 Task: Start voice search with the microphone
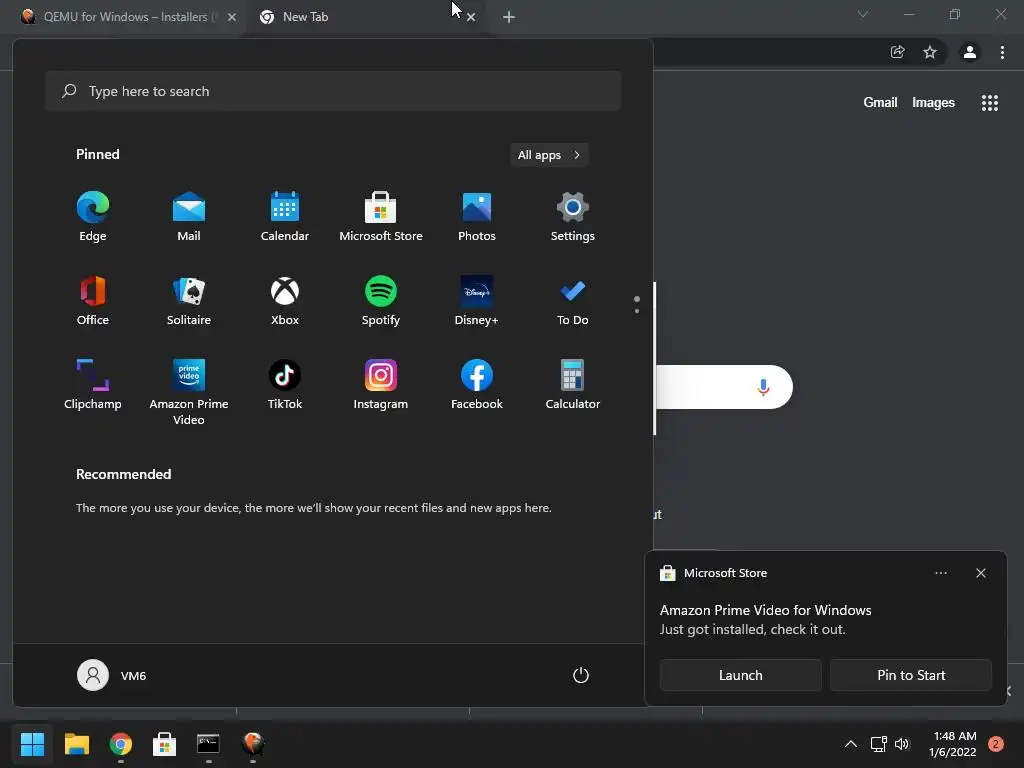point(763,387)
